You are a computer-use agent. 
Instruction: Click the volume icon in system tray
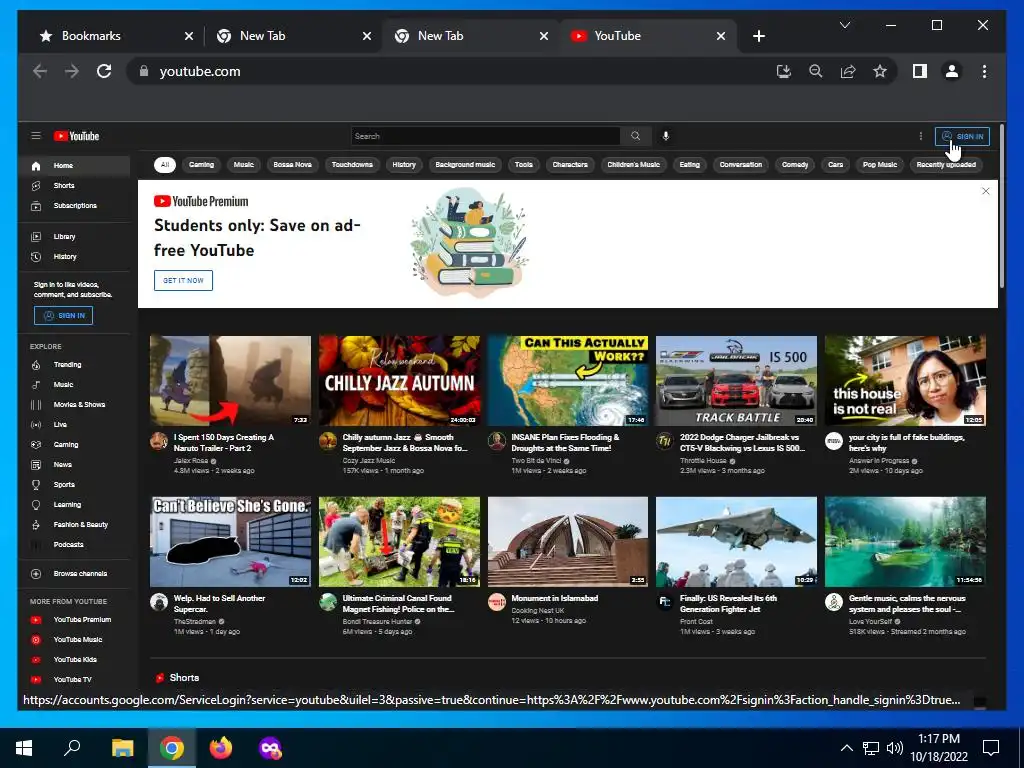pyautogui.click(x=895, y=748)
